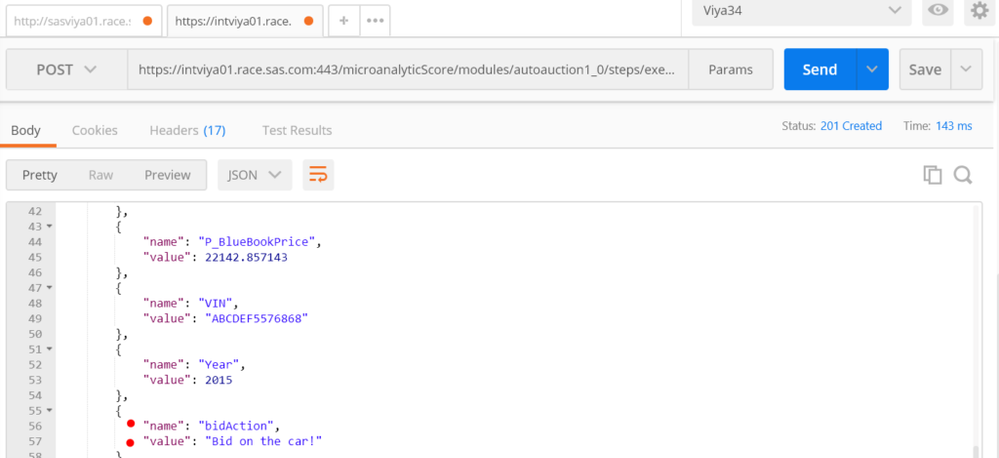Collapse JSON block at line 43
Screen dimensions: 999x458
click(x=49, y=227)
